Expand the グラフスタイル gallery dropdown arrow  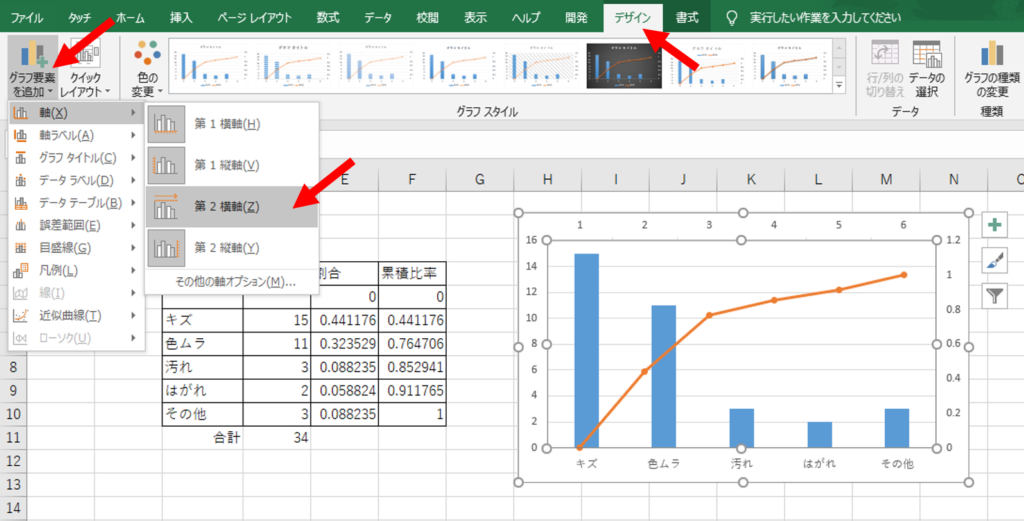[x=840, y=89]
